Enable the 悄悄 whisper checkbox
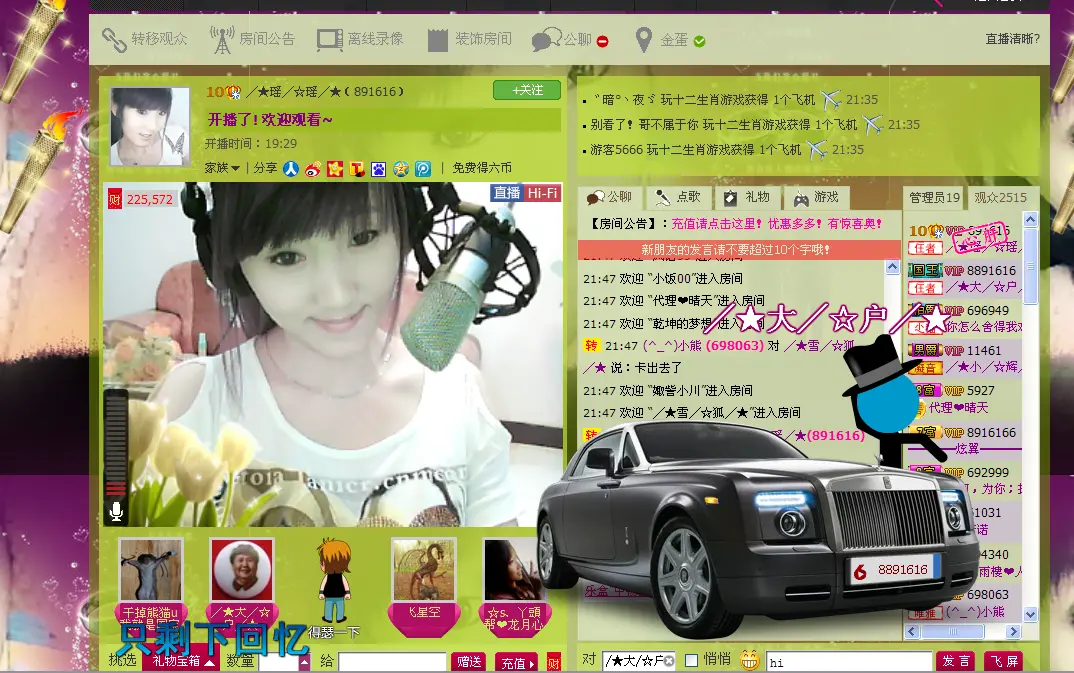The width and height of the screenshot is (1074, 673). pos(692,660)
